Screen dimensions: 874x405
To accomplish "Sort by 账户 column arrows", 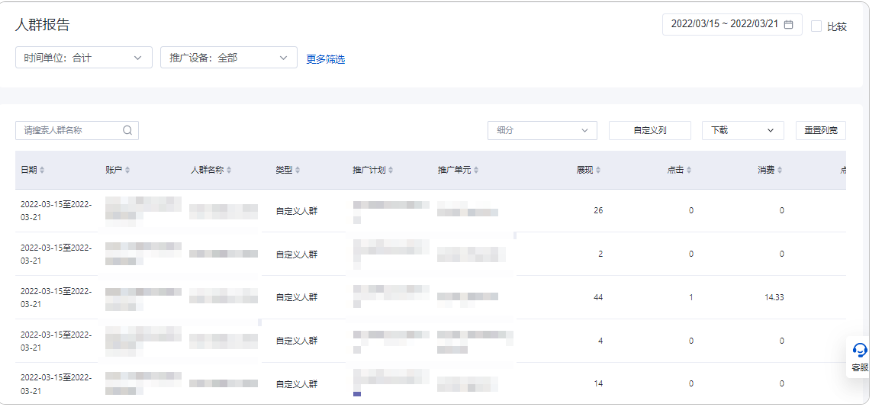I will [x=128, y=170].
